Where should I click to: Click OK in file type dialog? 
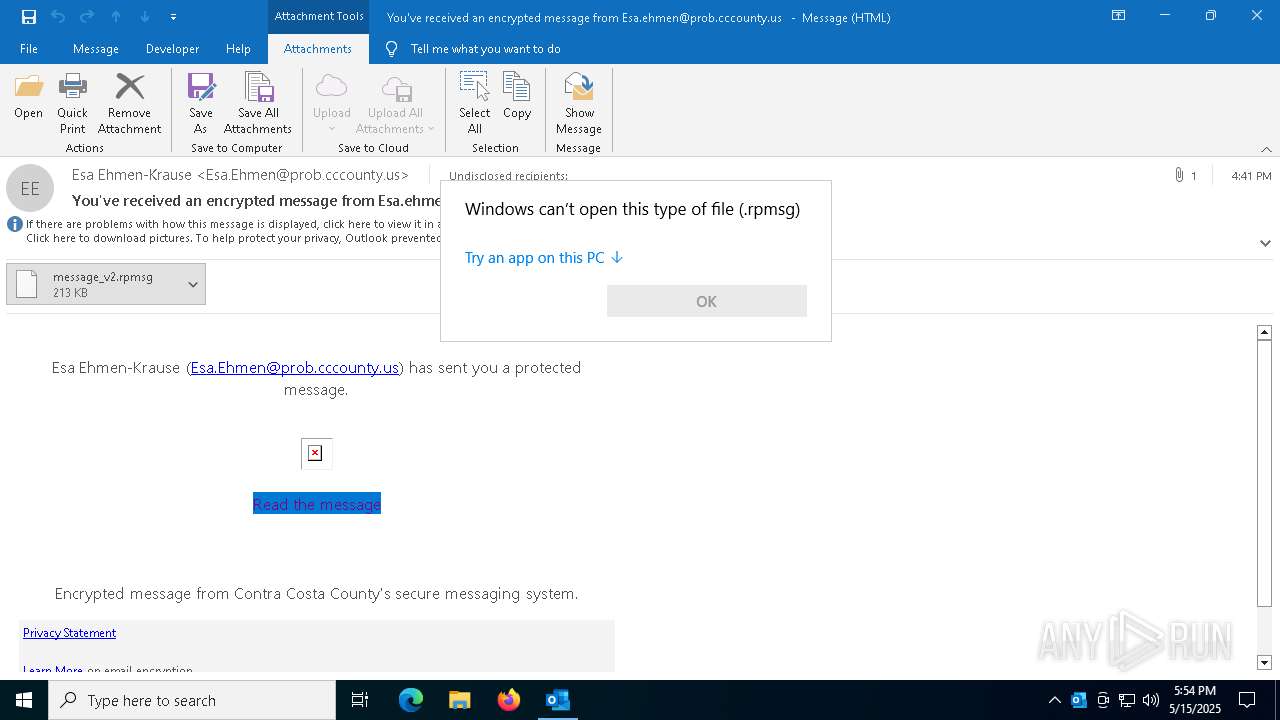pyautogui.click(x=706, y=301)
